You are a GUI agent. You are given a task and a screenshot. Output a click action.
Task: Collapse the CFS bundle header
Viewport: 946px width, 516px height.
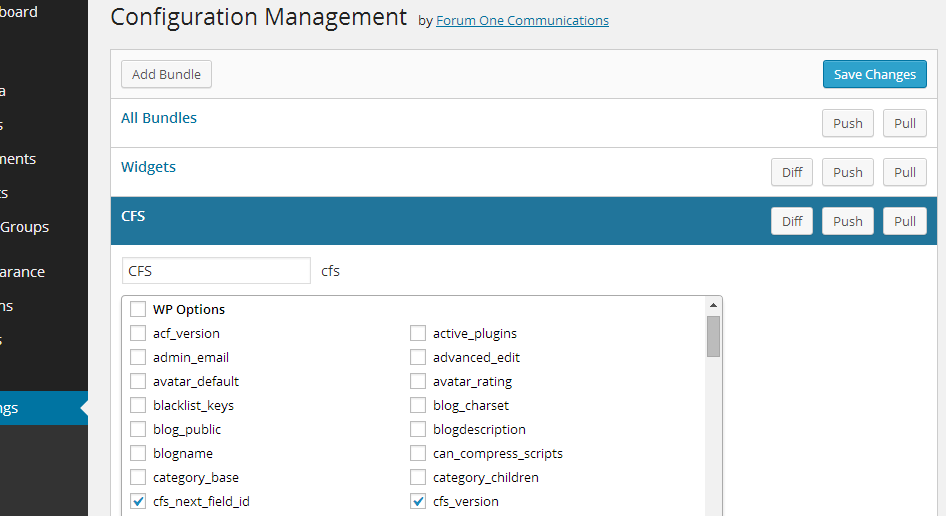coord(133,216)
